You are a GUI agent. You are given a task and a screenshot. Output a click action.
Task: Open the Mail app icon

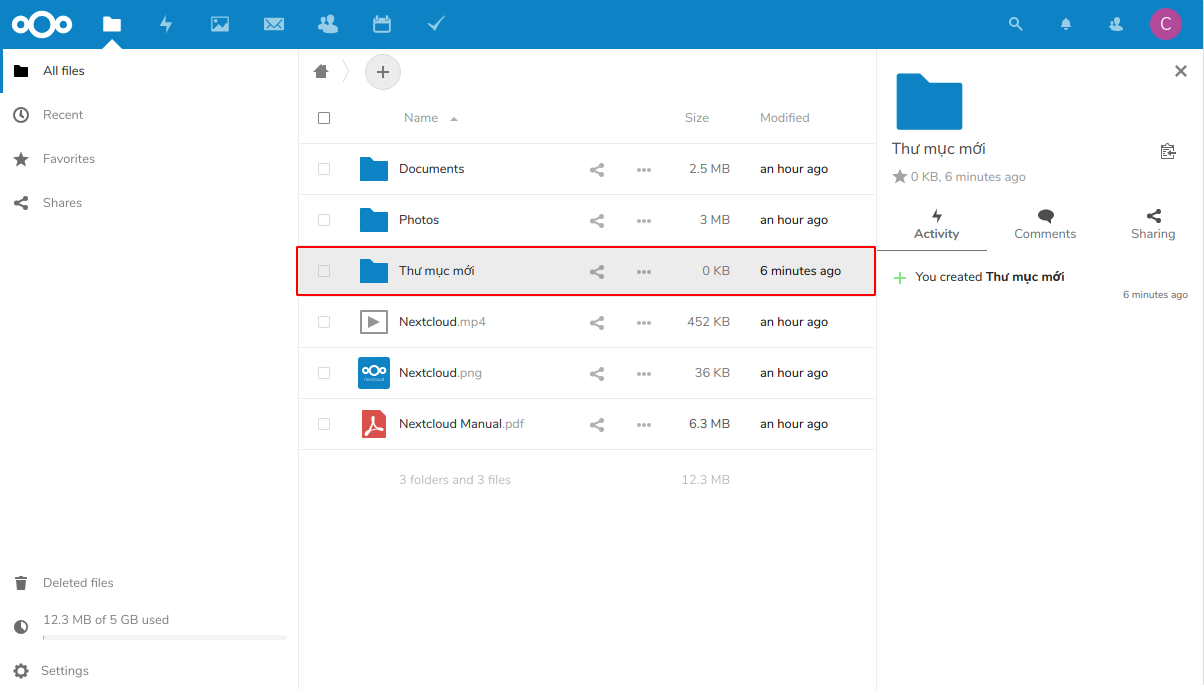pos(274,24)
